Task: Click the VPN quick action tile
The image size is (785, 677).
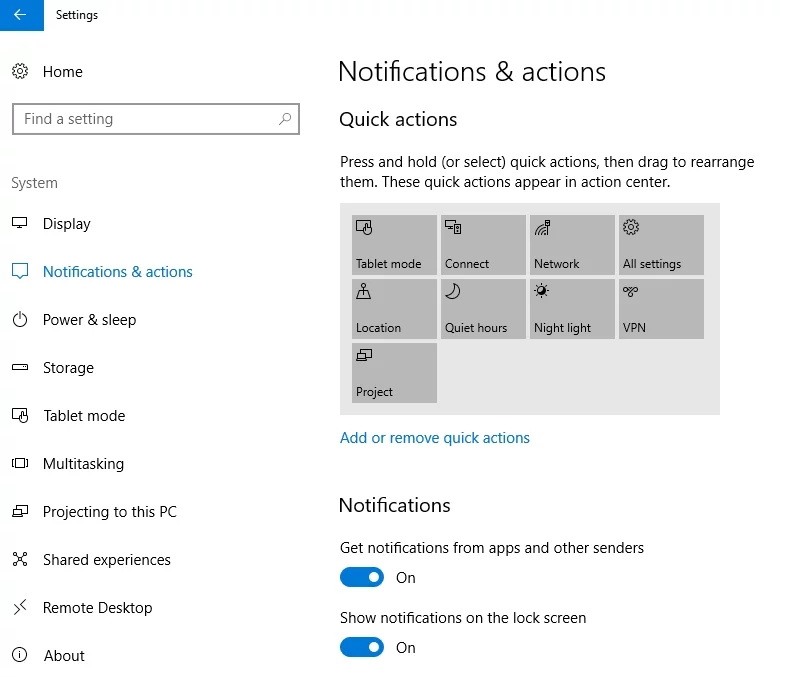Action: (x=661, y=309)
